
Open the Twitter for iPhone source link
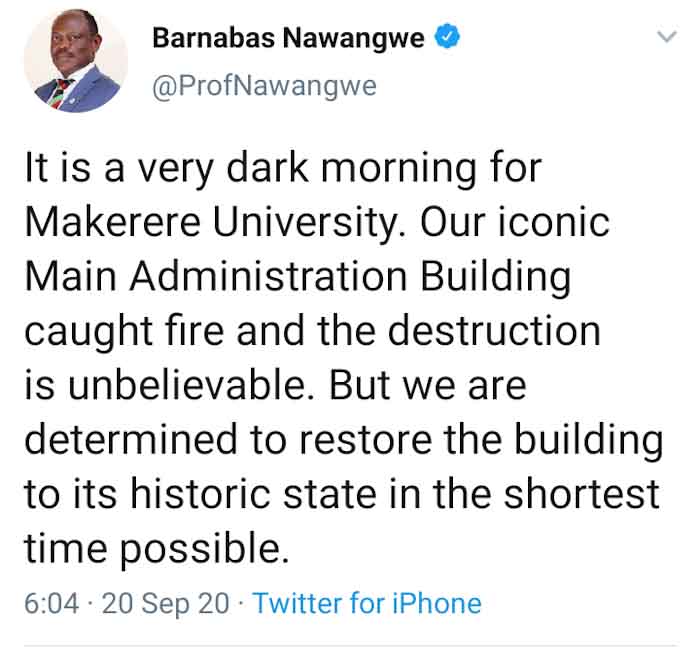(x=367, y=603)
